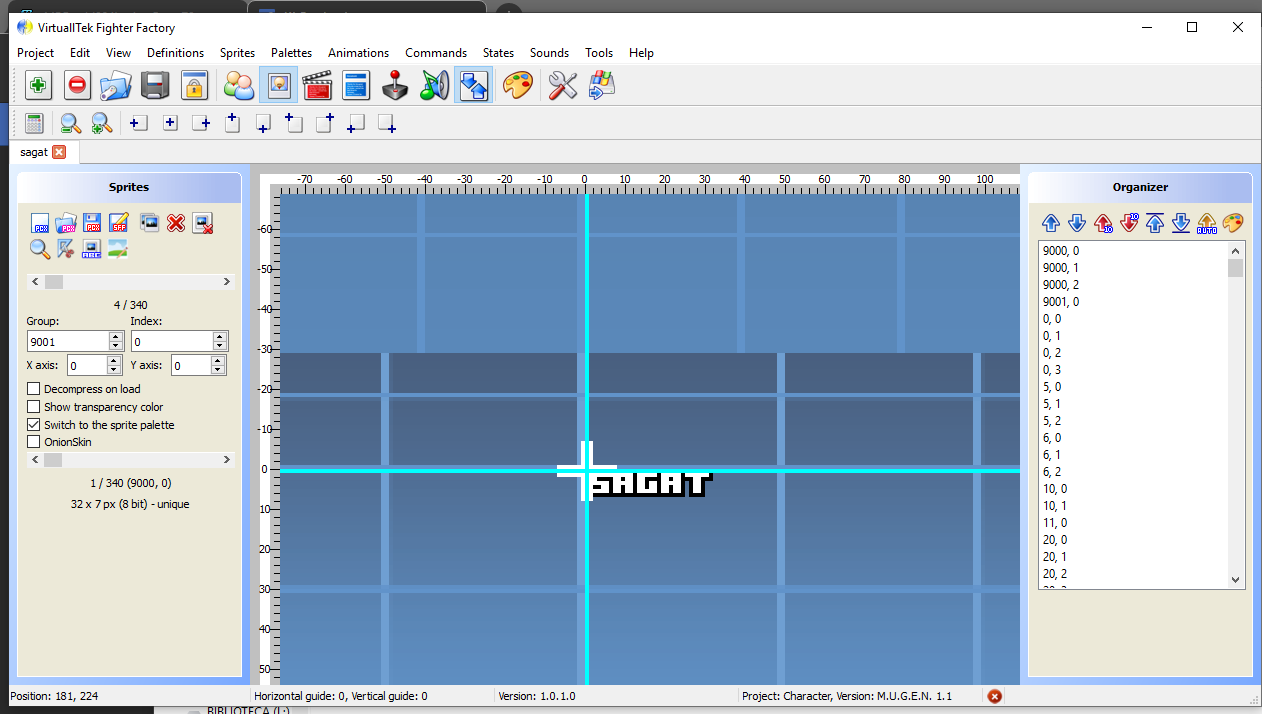This screenshot has height=714, width=1262.
Task: Move sprite down with blue down arrow in Organizer
Action: click(x=1077, y=223)
